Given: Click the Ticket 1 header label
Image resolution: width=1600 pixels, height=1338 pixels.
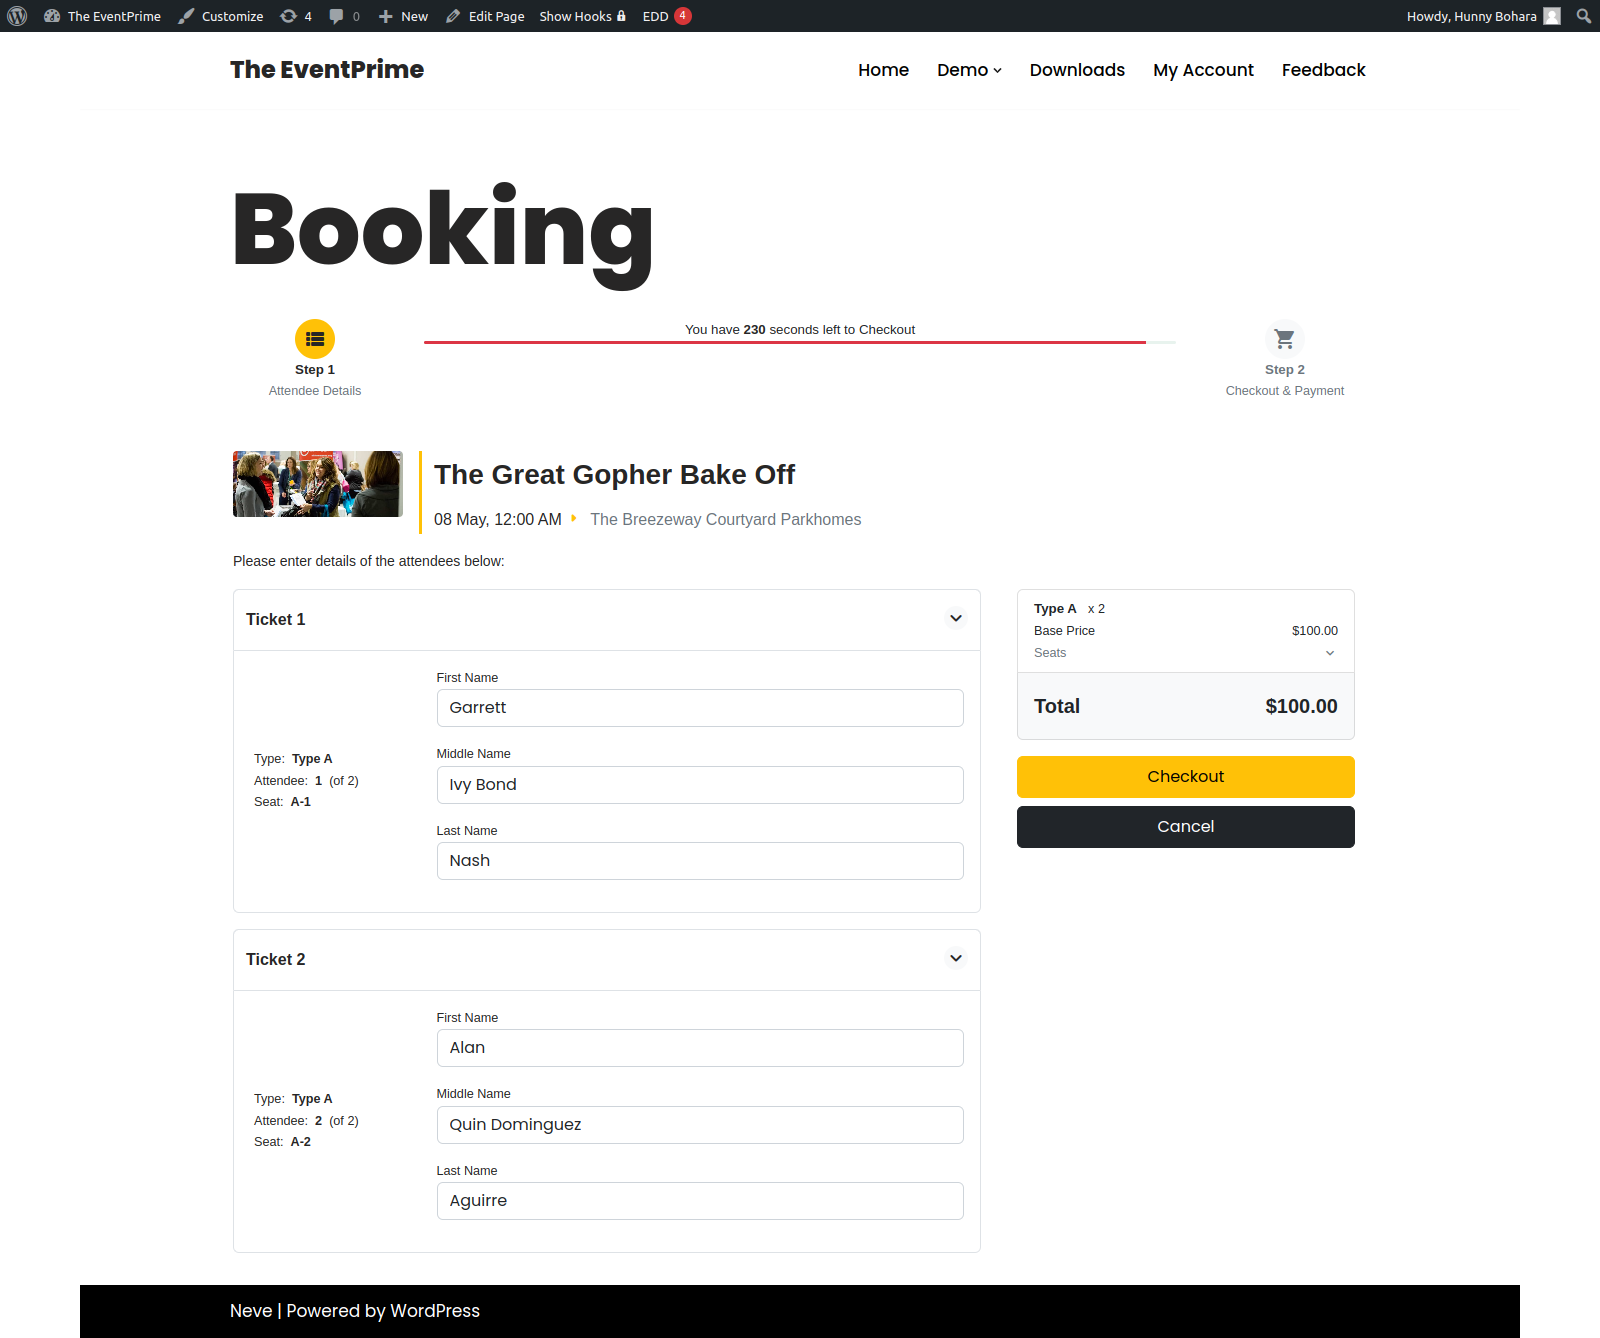Looking at the screenshot, I should tap(276, 619).
